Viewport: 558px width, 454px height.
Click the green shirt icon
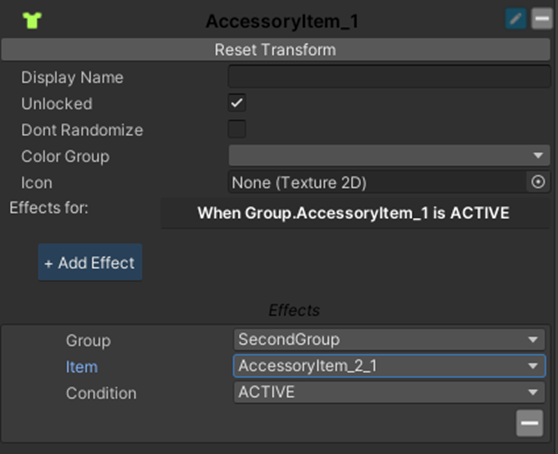tap(32, 20)
